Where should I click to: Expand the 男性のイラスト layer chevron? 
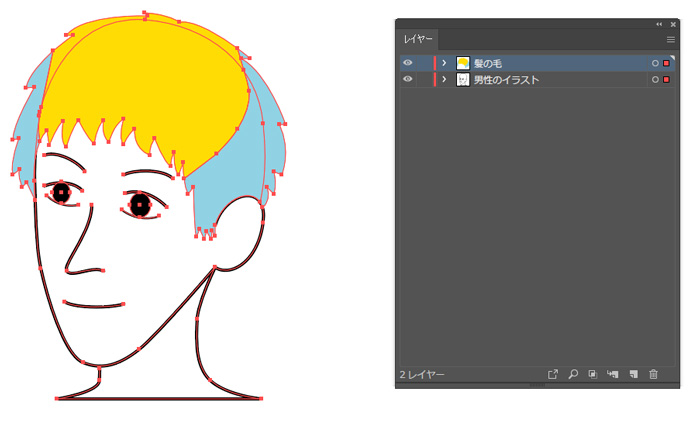pos(444,79)
